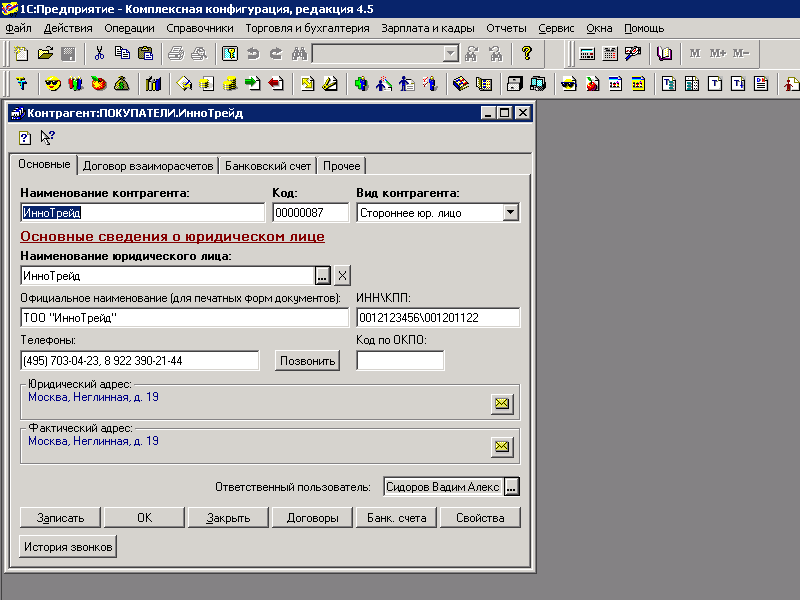Click the green arrow document icon
Image resolution: width=800 pixels, height=600 pixels.
click(x=253, y=84)
